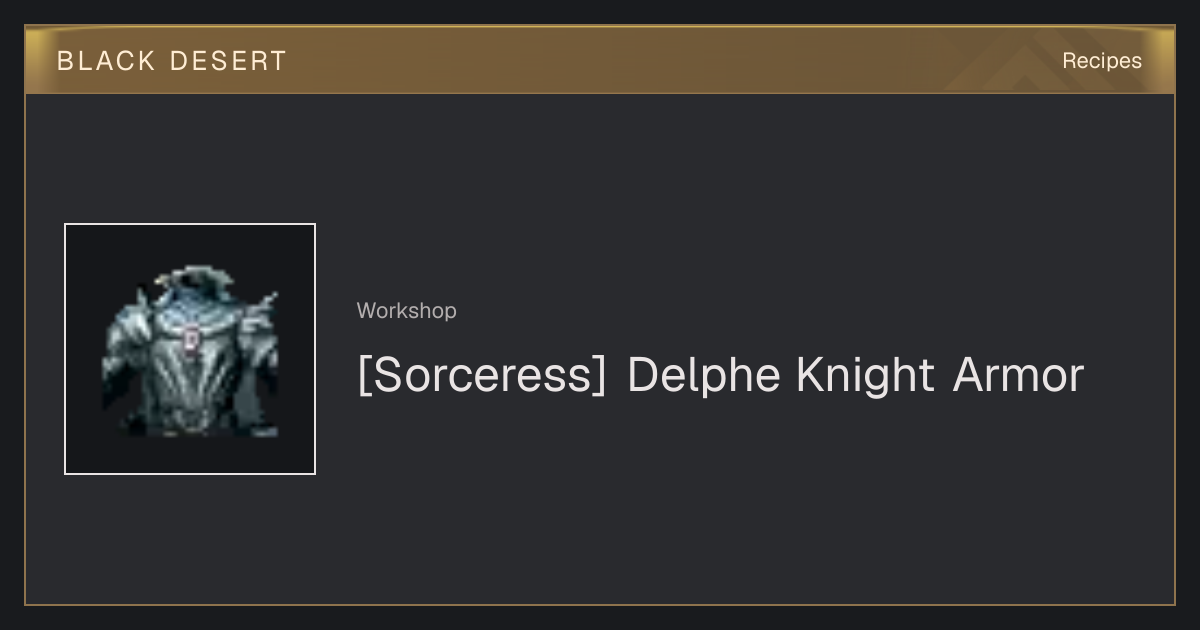This screenshot has width=1200, height=630.
Task: Click the word DESERT in header
Action: click(229, 61)
